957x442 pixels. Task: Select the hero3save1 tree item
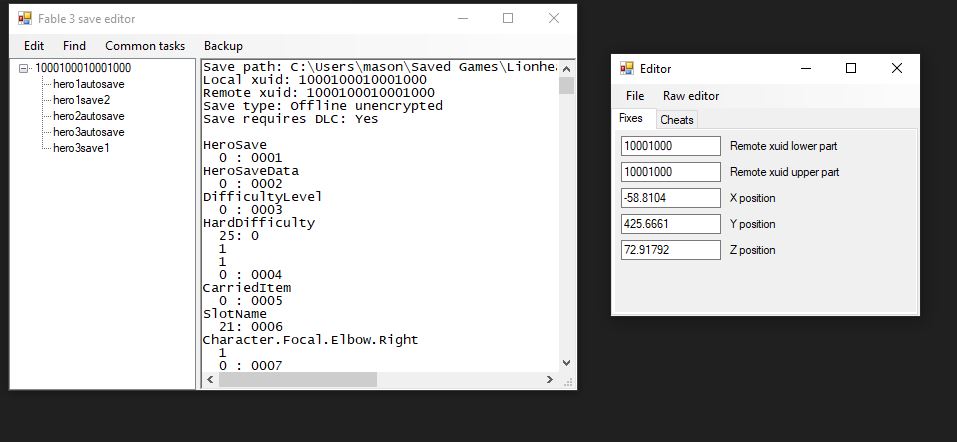point(81,148)
